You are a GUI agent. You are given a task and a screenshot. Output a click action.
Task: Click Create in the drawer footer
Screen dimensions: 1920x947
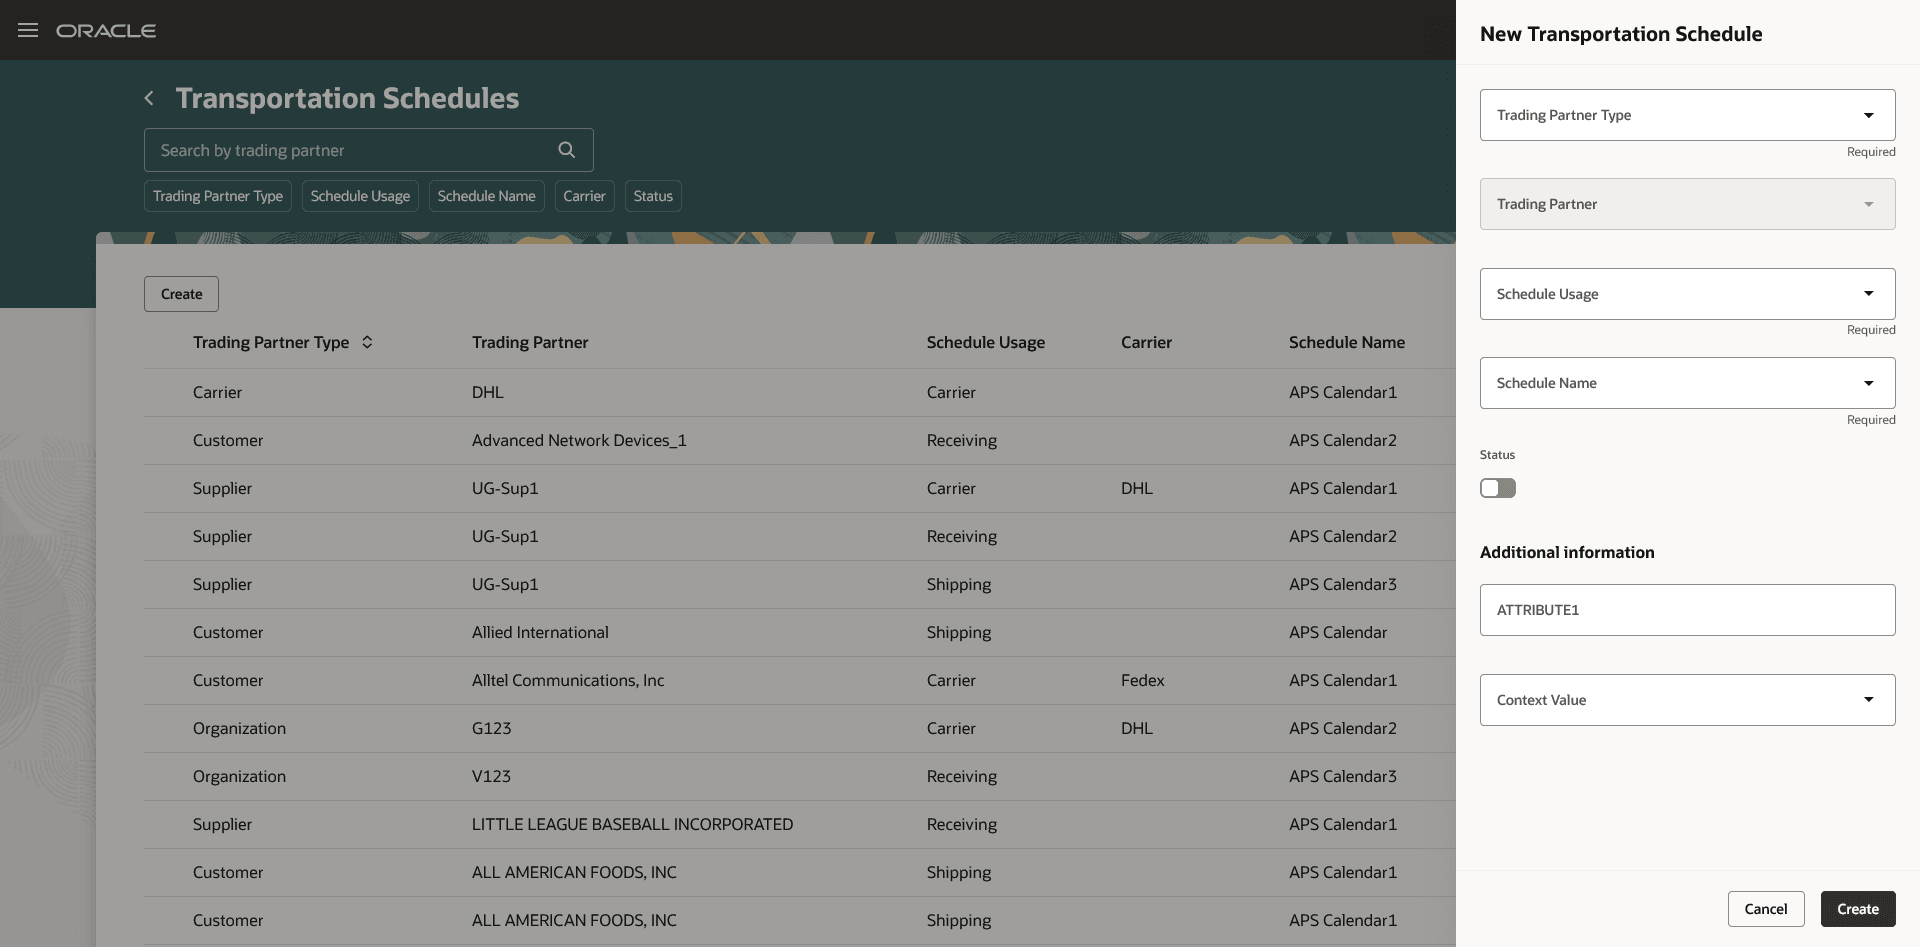1857,909
